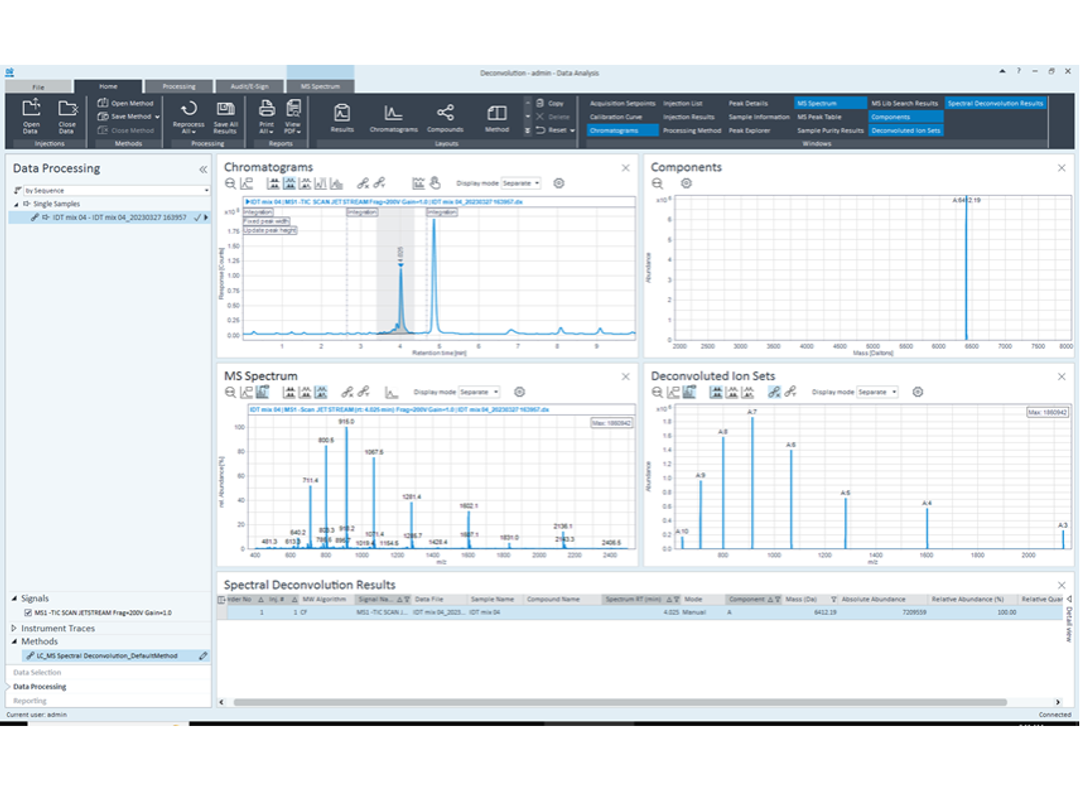Open the Audit/E-Sign tab
The height and width of the screenshot is (797, 1080).
[249, 87]
